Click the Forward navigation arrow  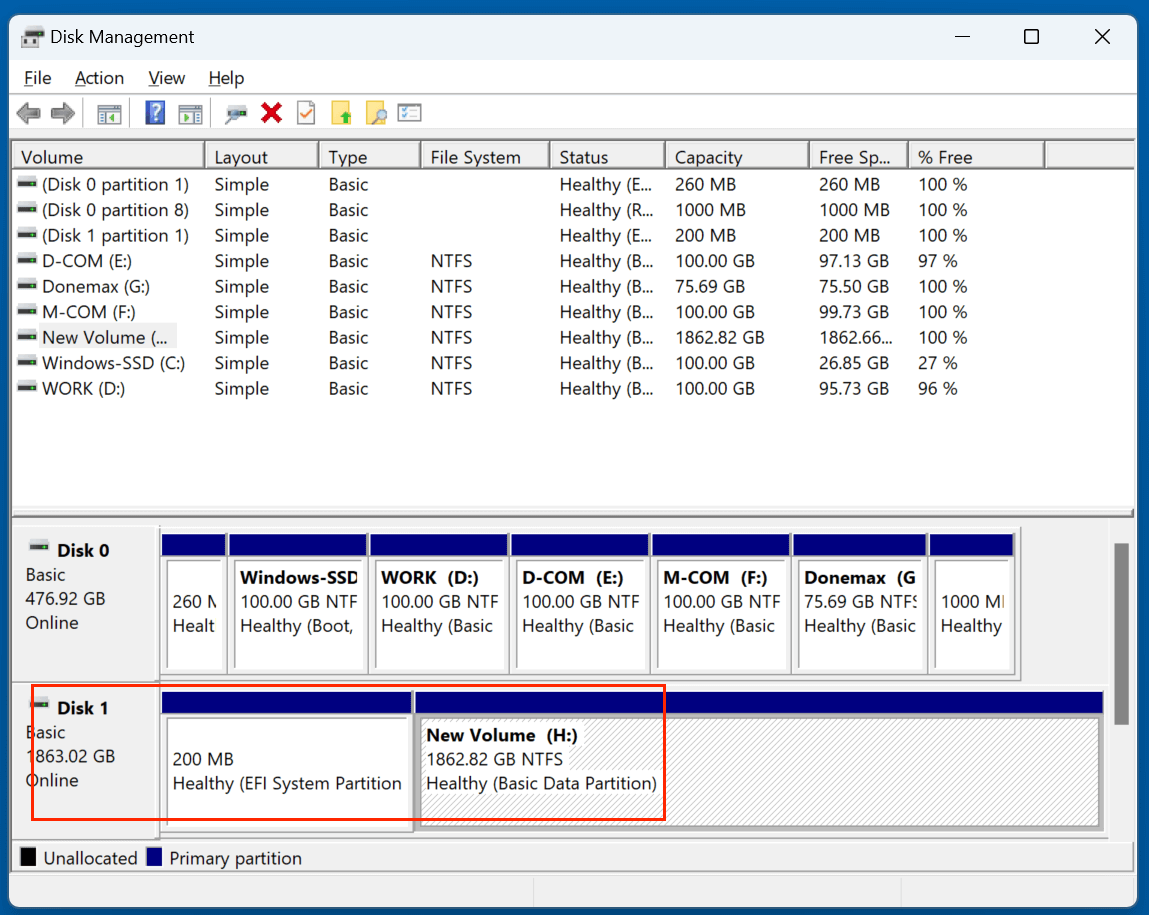pos(62,112)
